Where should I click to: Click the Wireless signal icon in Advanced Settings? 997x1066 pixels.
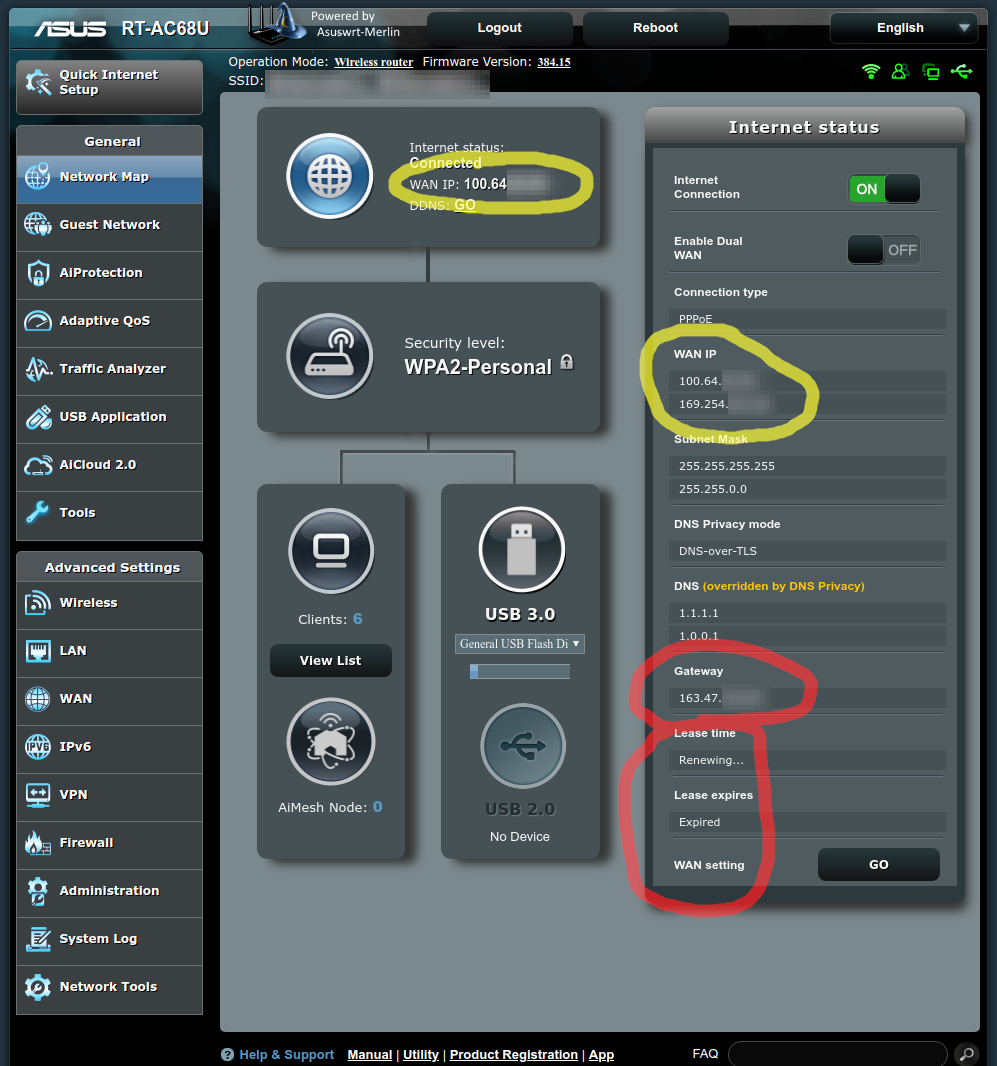(37, 603)
